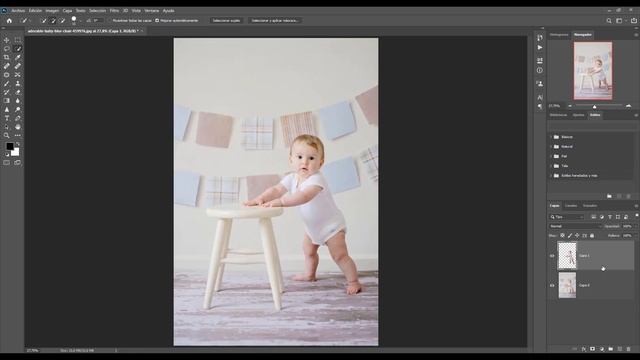Open layer styles fx button
This screenshot has width=640, height=360.
(584, 349)
